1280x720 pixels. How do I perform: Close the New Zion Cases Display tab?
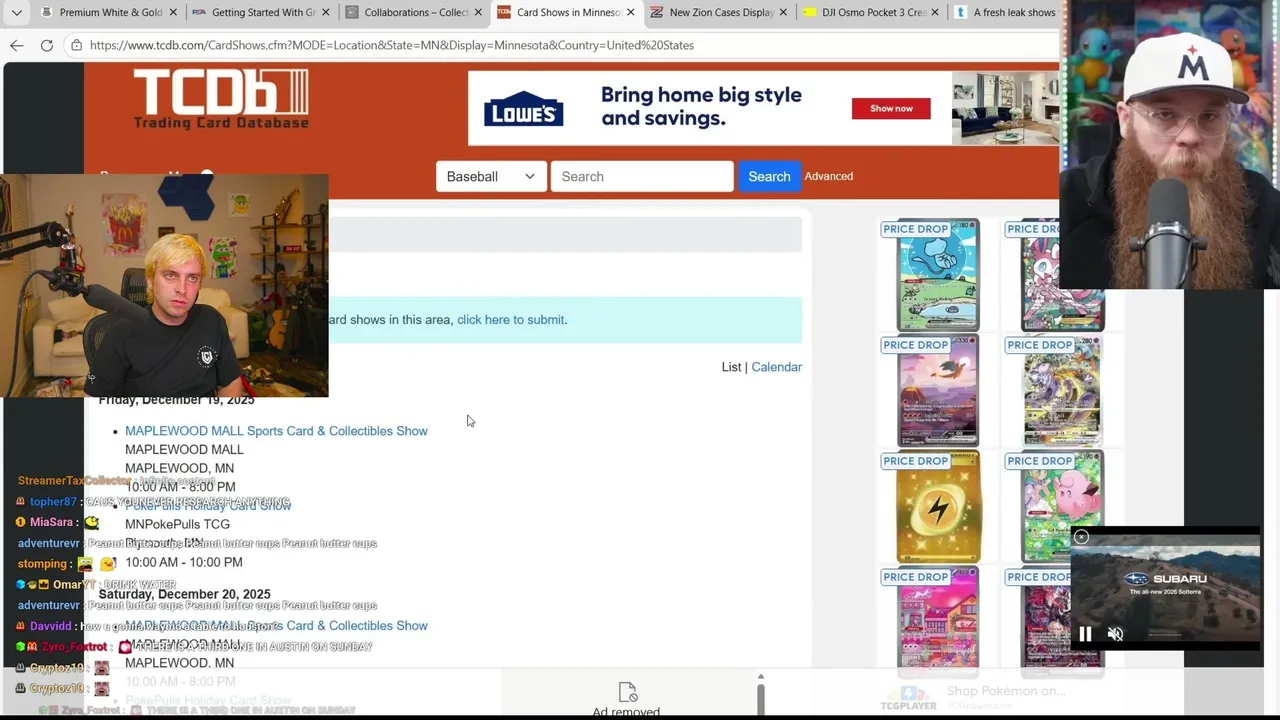tap(783, 13)
